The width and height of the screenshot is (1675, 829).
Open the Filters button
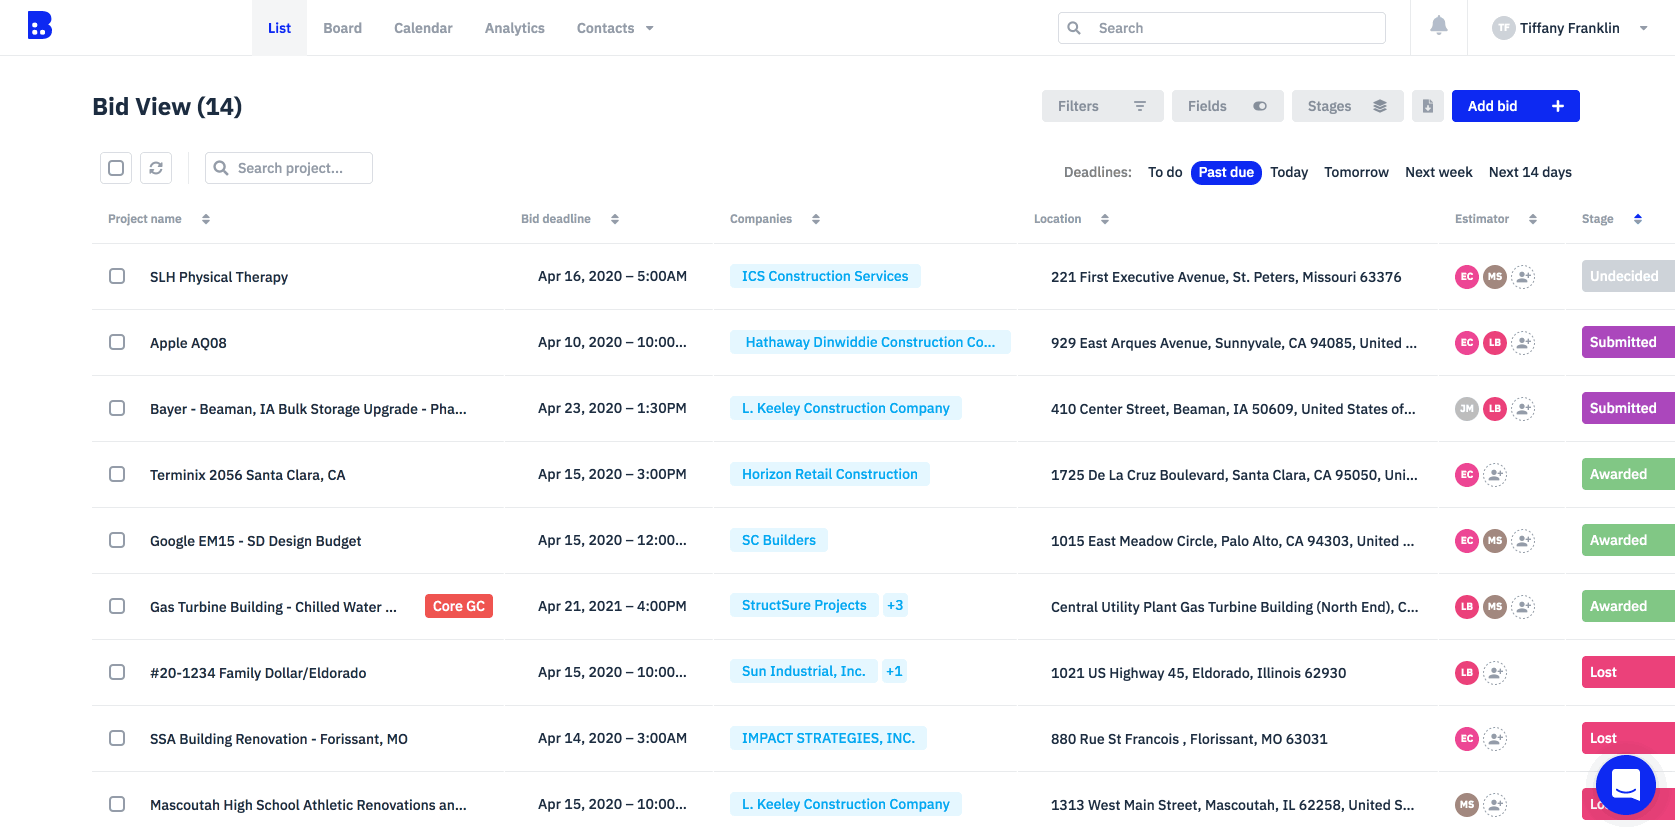coord(1103,106)
